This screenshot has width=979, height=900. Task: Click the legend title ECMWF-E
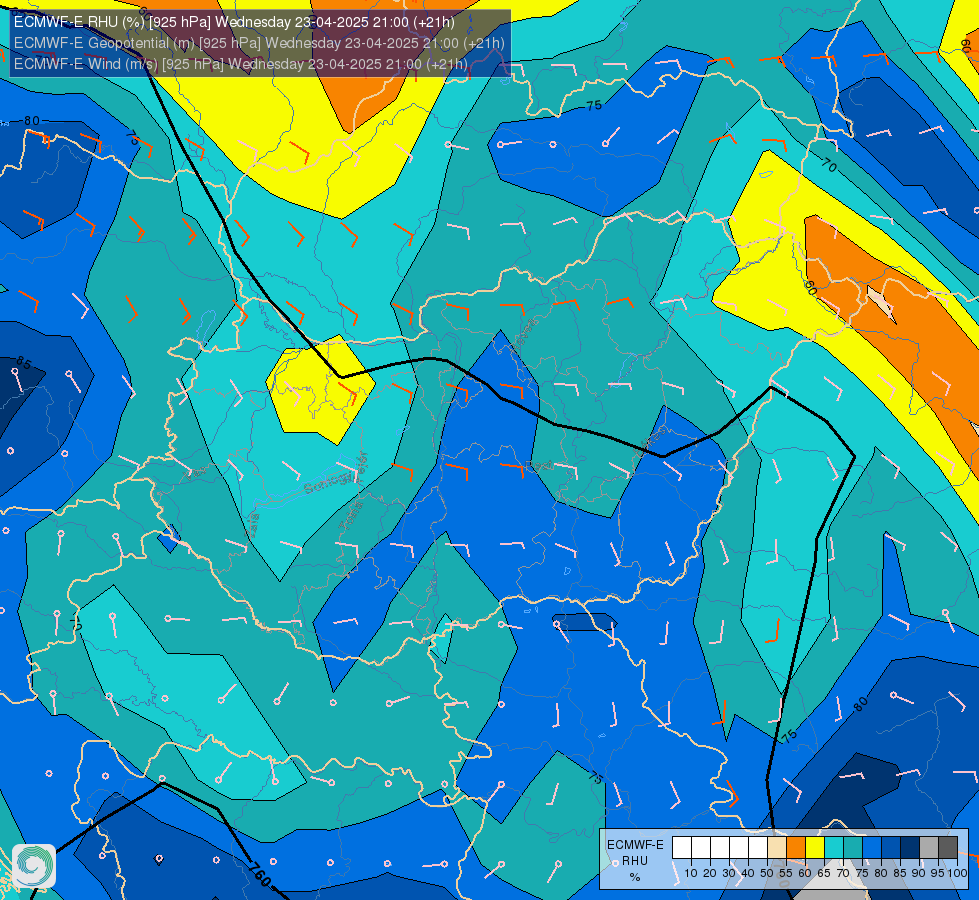(636, 845)
